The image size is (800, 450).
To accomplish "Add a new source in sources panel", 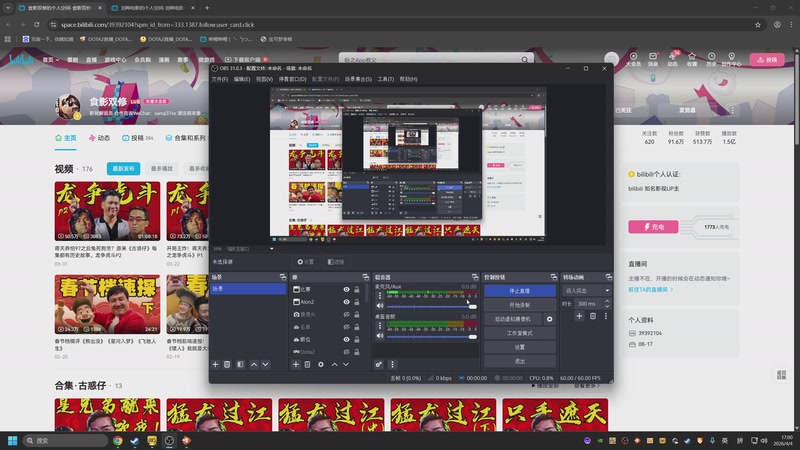I will (295, 364).
